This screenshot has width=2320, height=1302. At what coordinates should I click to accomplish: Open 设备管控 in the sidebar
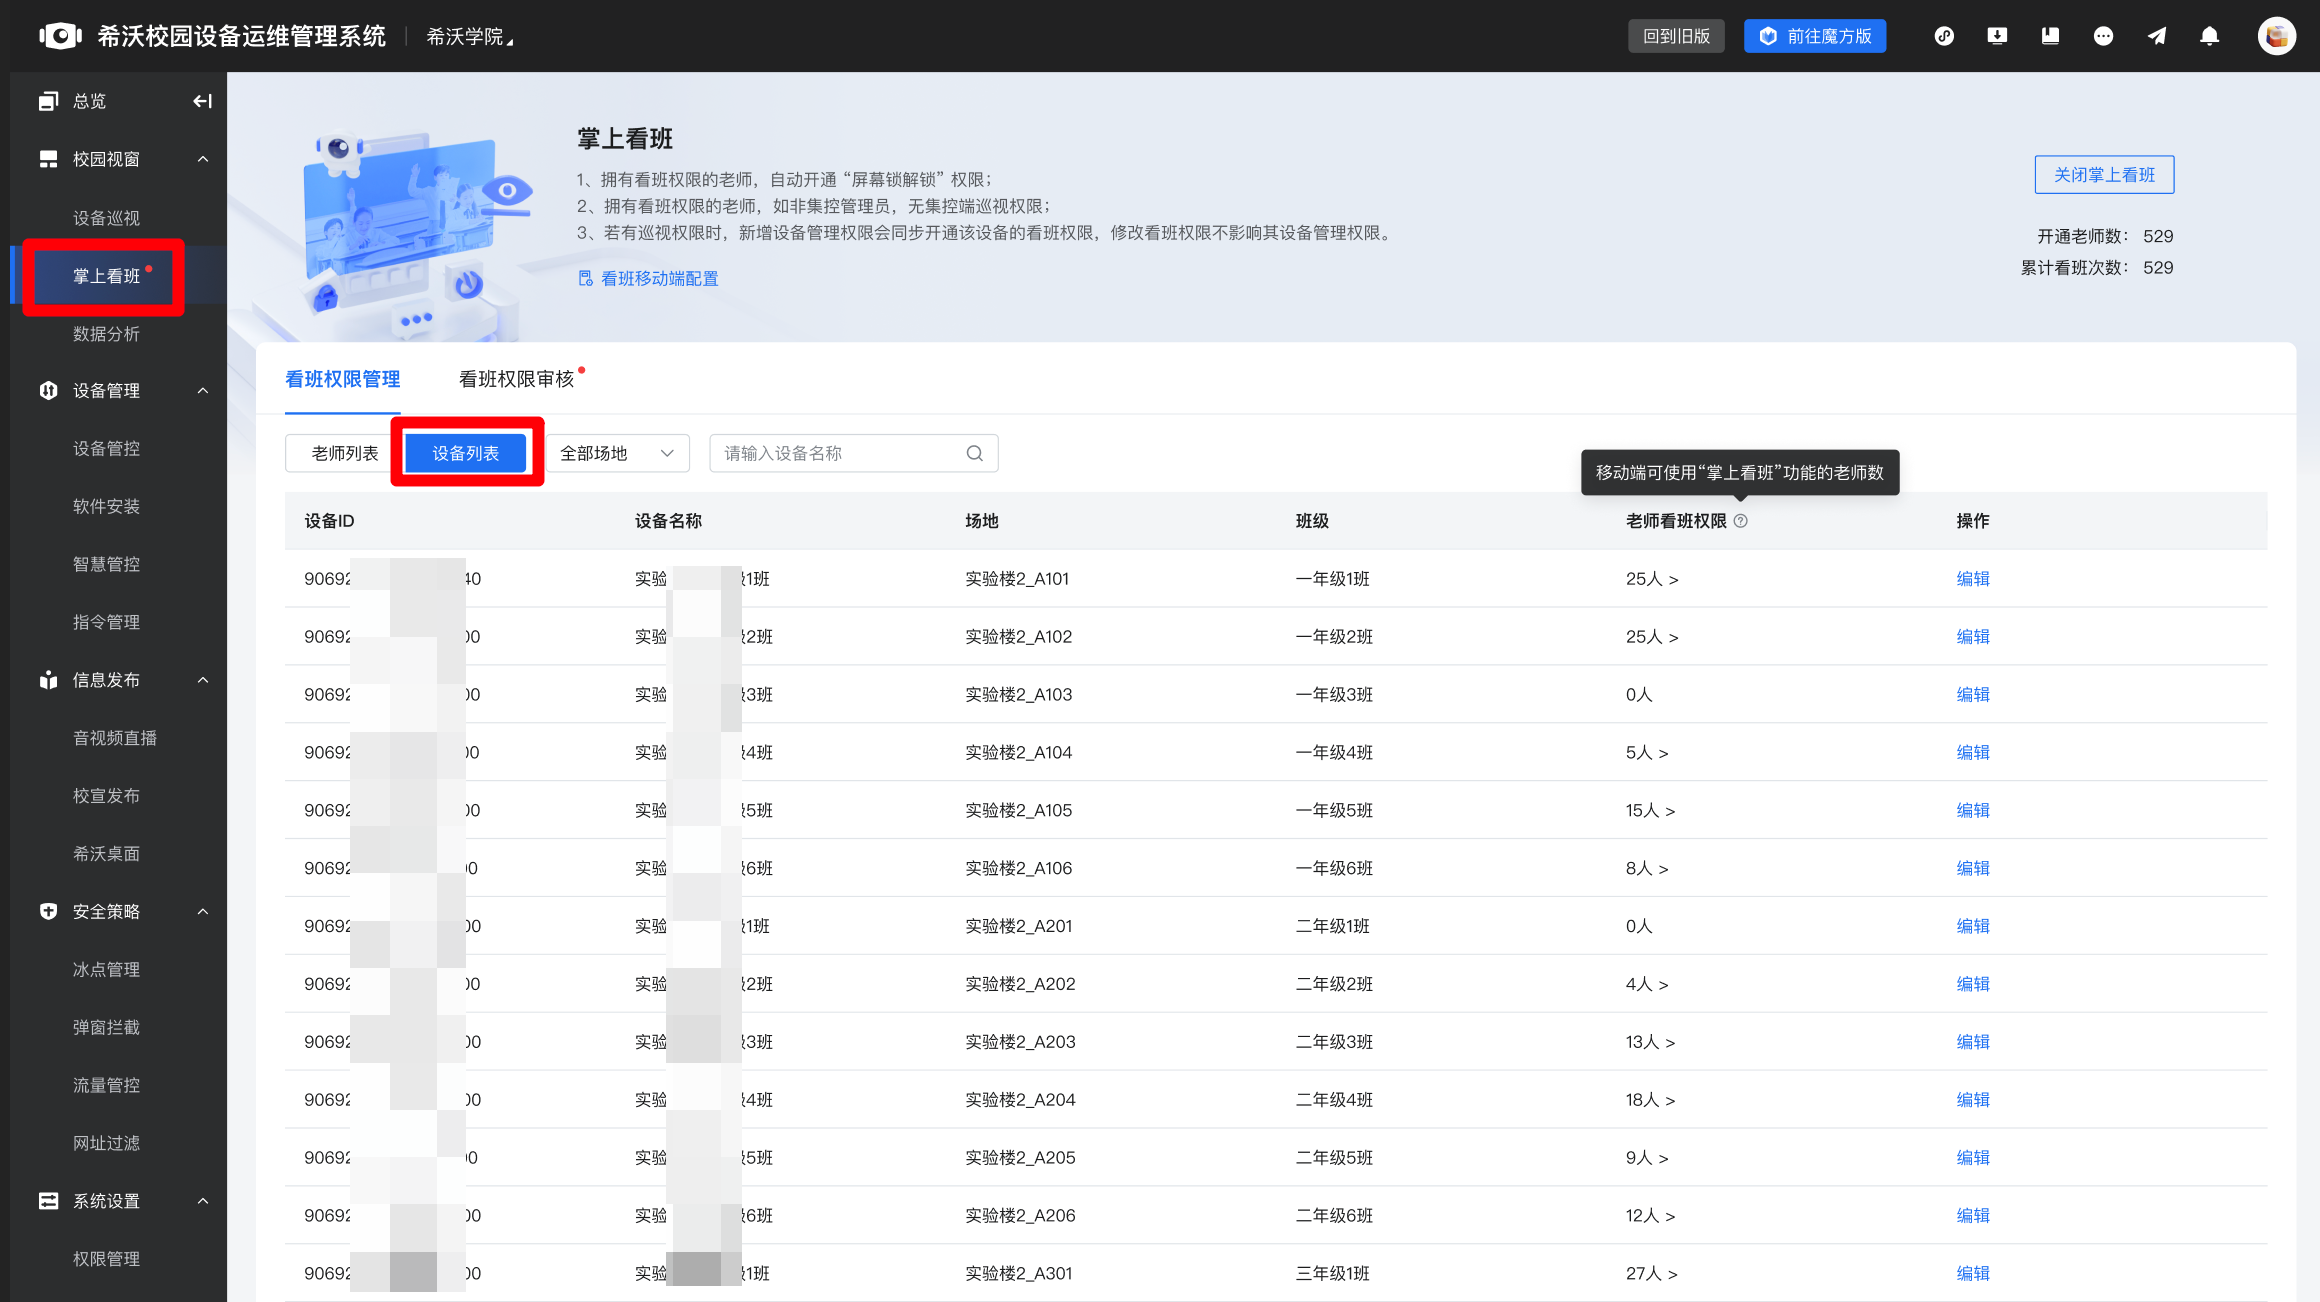pos(106,448)
